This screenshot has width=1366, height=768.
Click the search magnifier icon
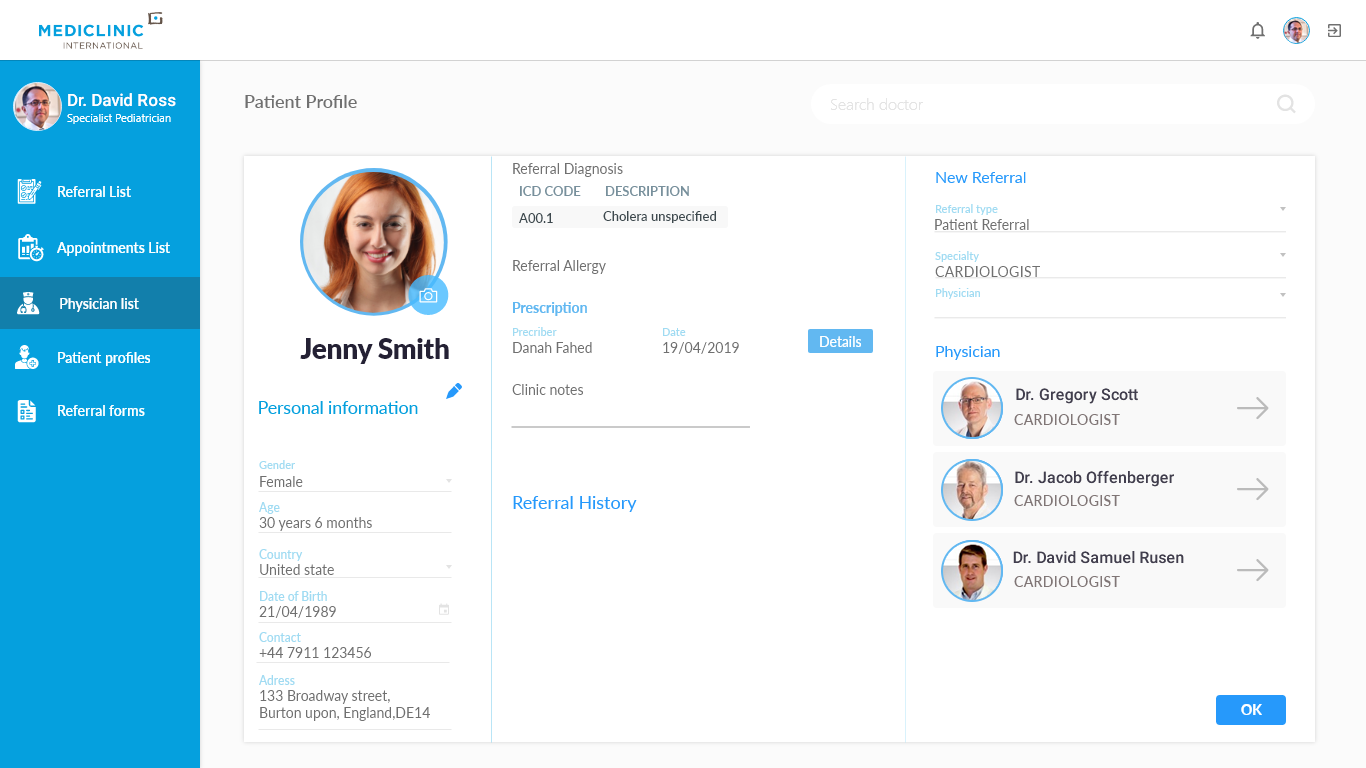(1286, 104)
